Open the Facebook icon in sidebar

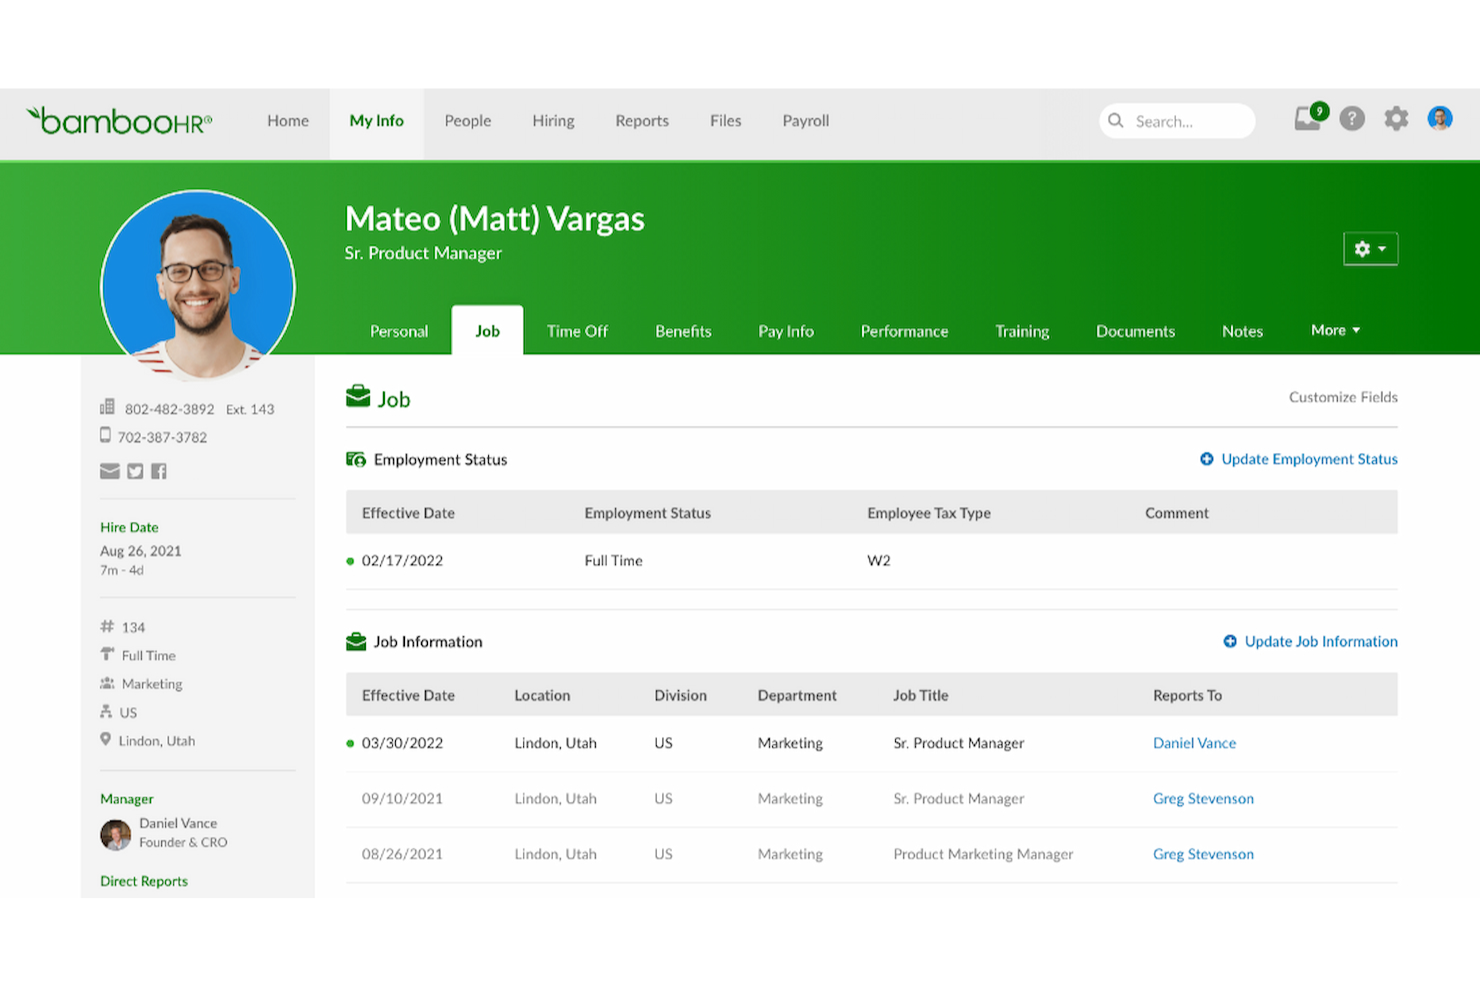point(159,471)
